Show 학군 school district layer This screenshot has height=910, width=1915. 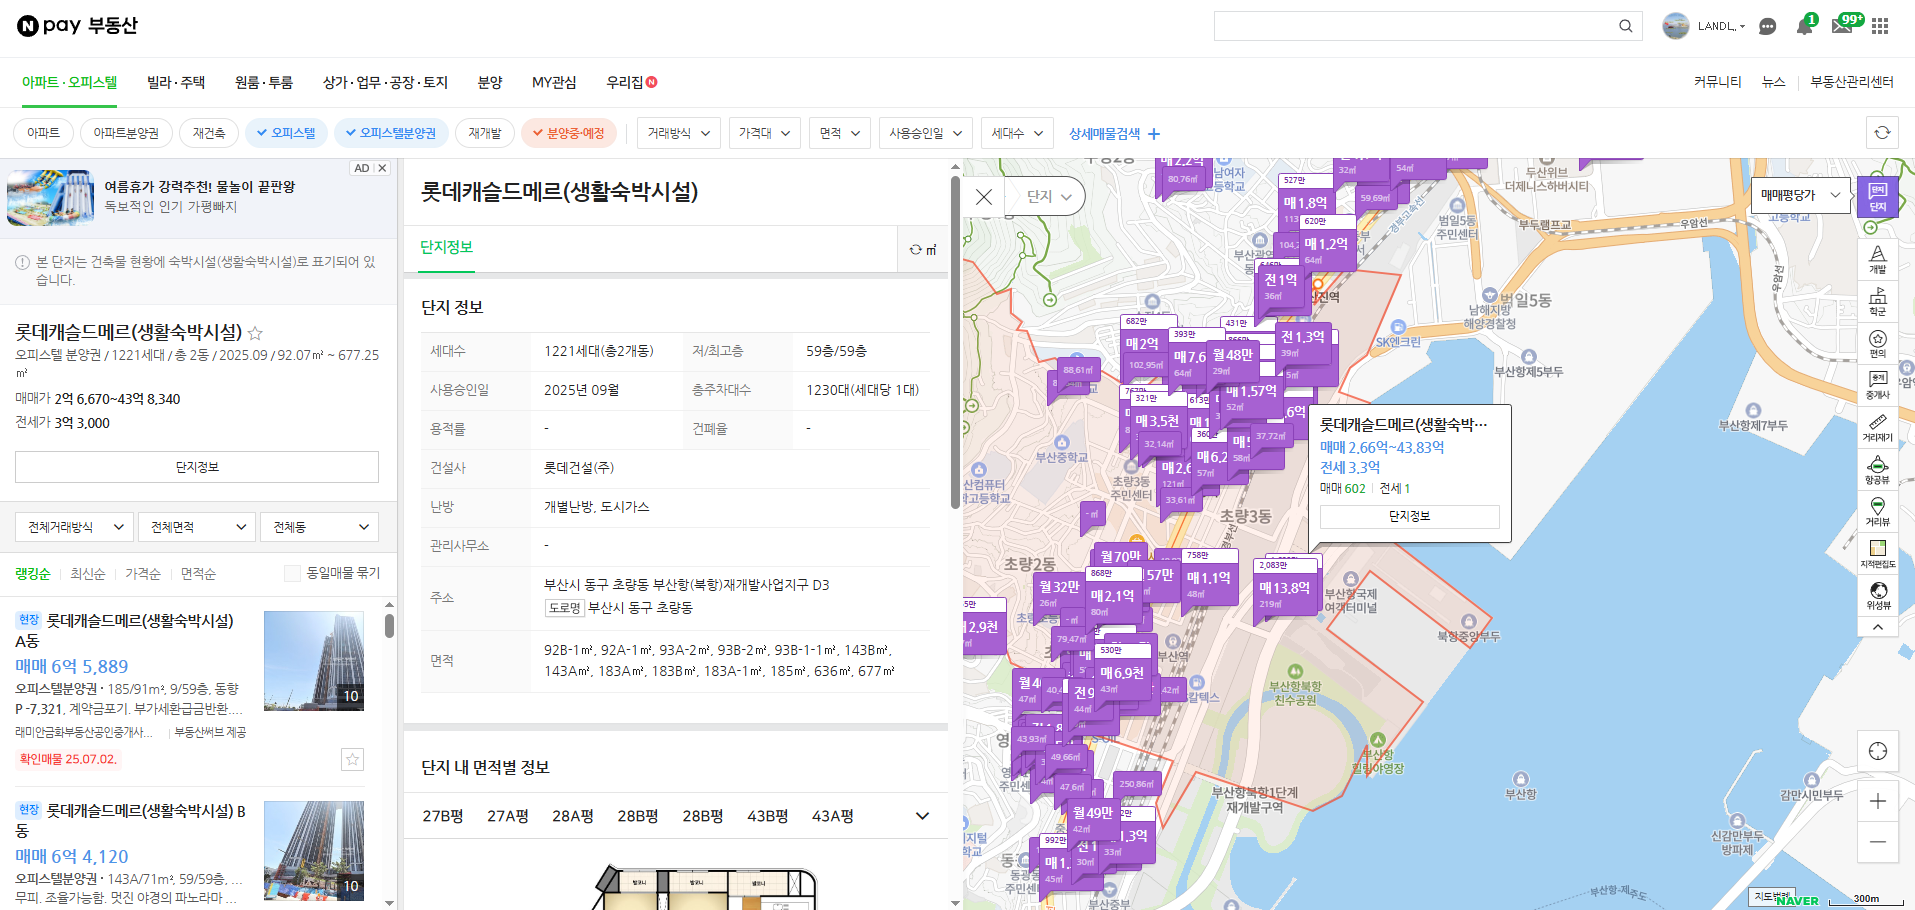[1878, 301]
